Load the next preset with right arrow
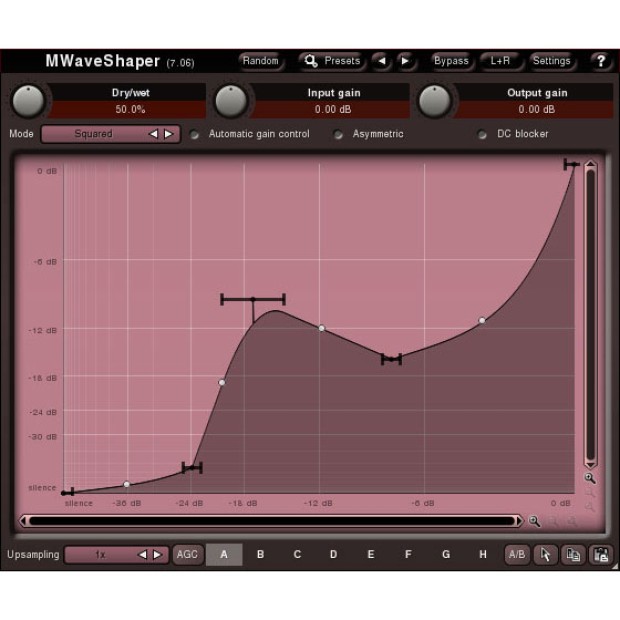The height and width of the screenshot is (620, 620). (405, 61)
